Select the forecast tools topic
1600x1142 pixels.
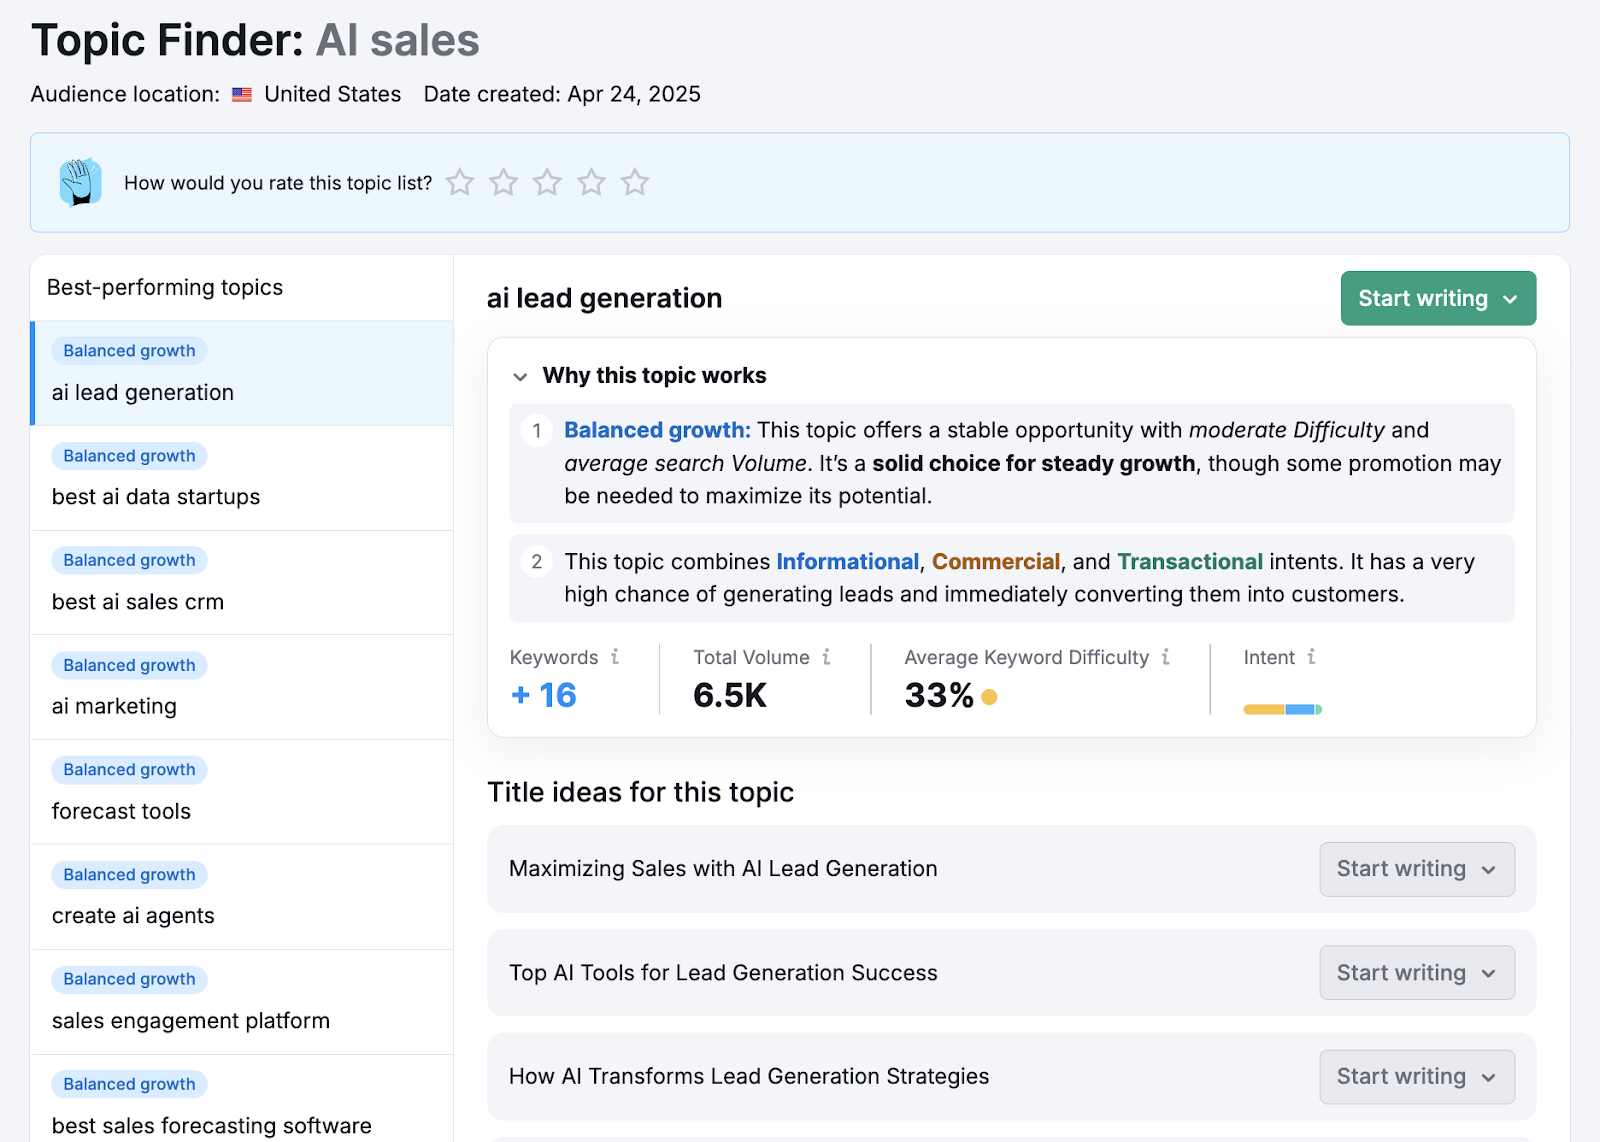coord(121,811)
